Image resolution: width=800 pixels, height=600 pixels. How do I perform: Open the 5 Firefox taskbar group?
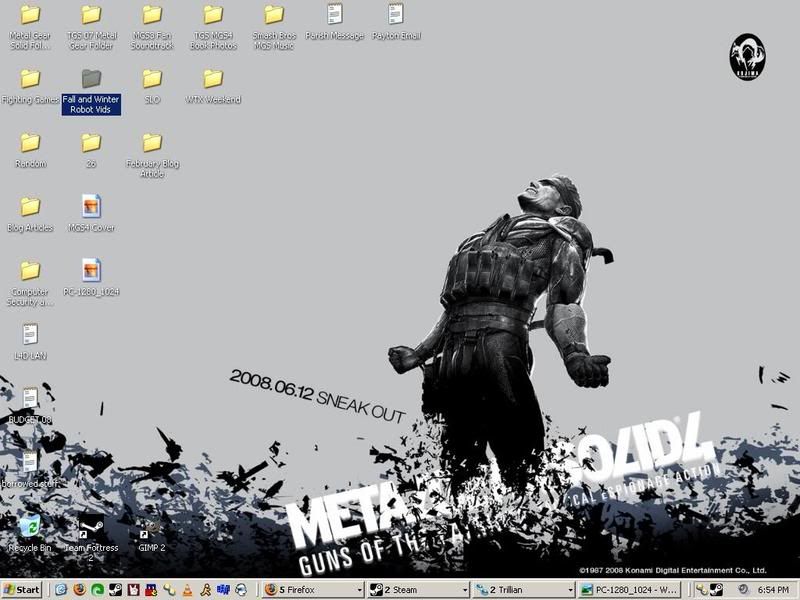[314, 590]
